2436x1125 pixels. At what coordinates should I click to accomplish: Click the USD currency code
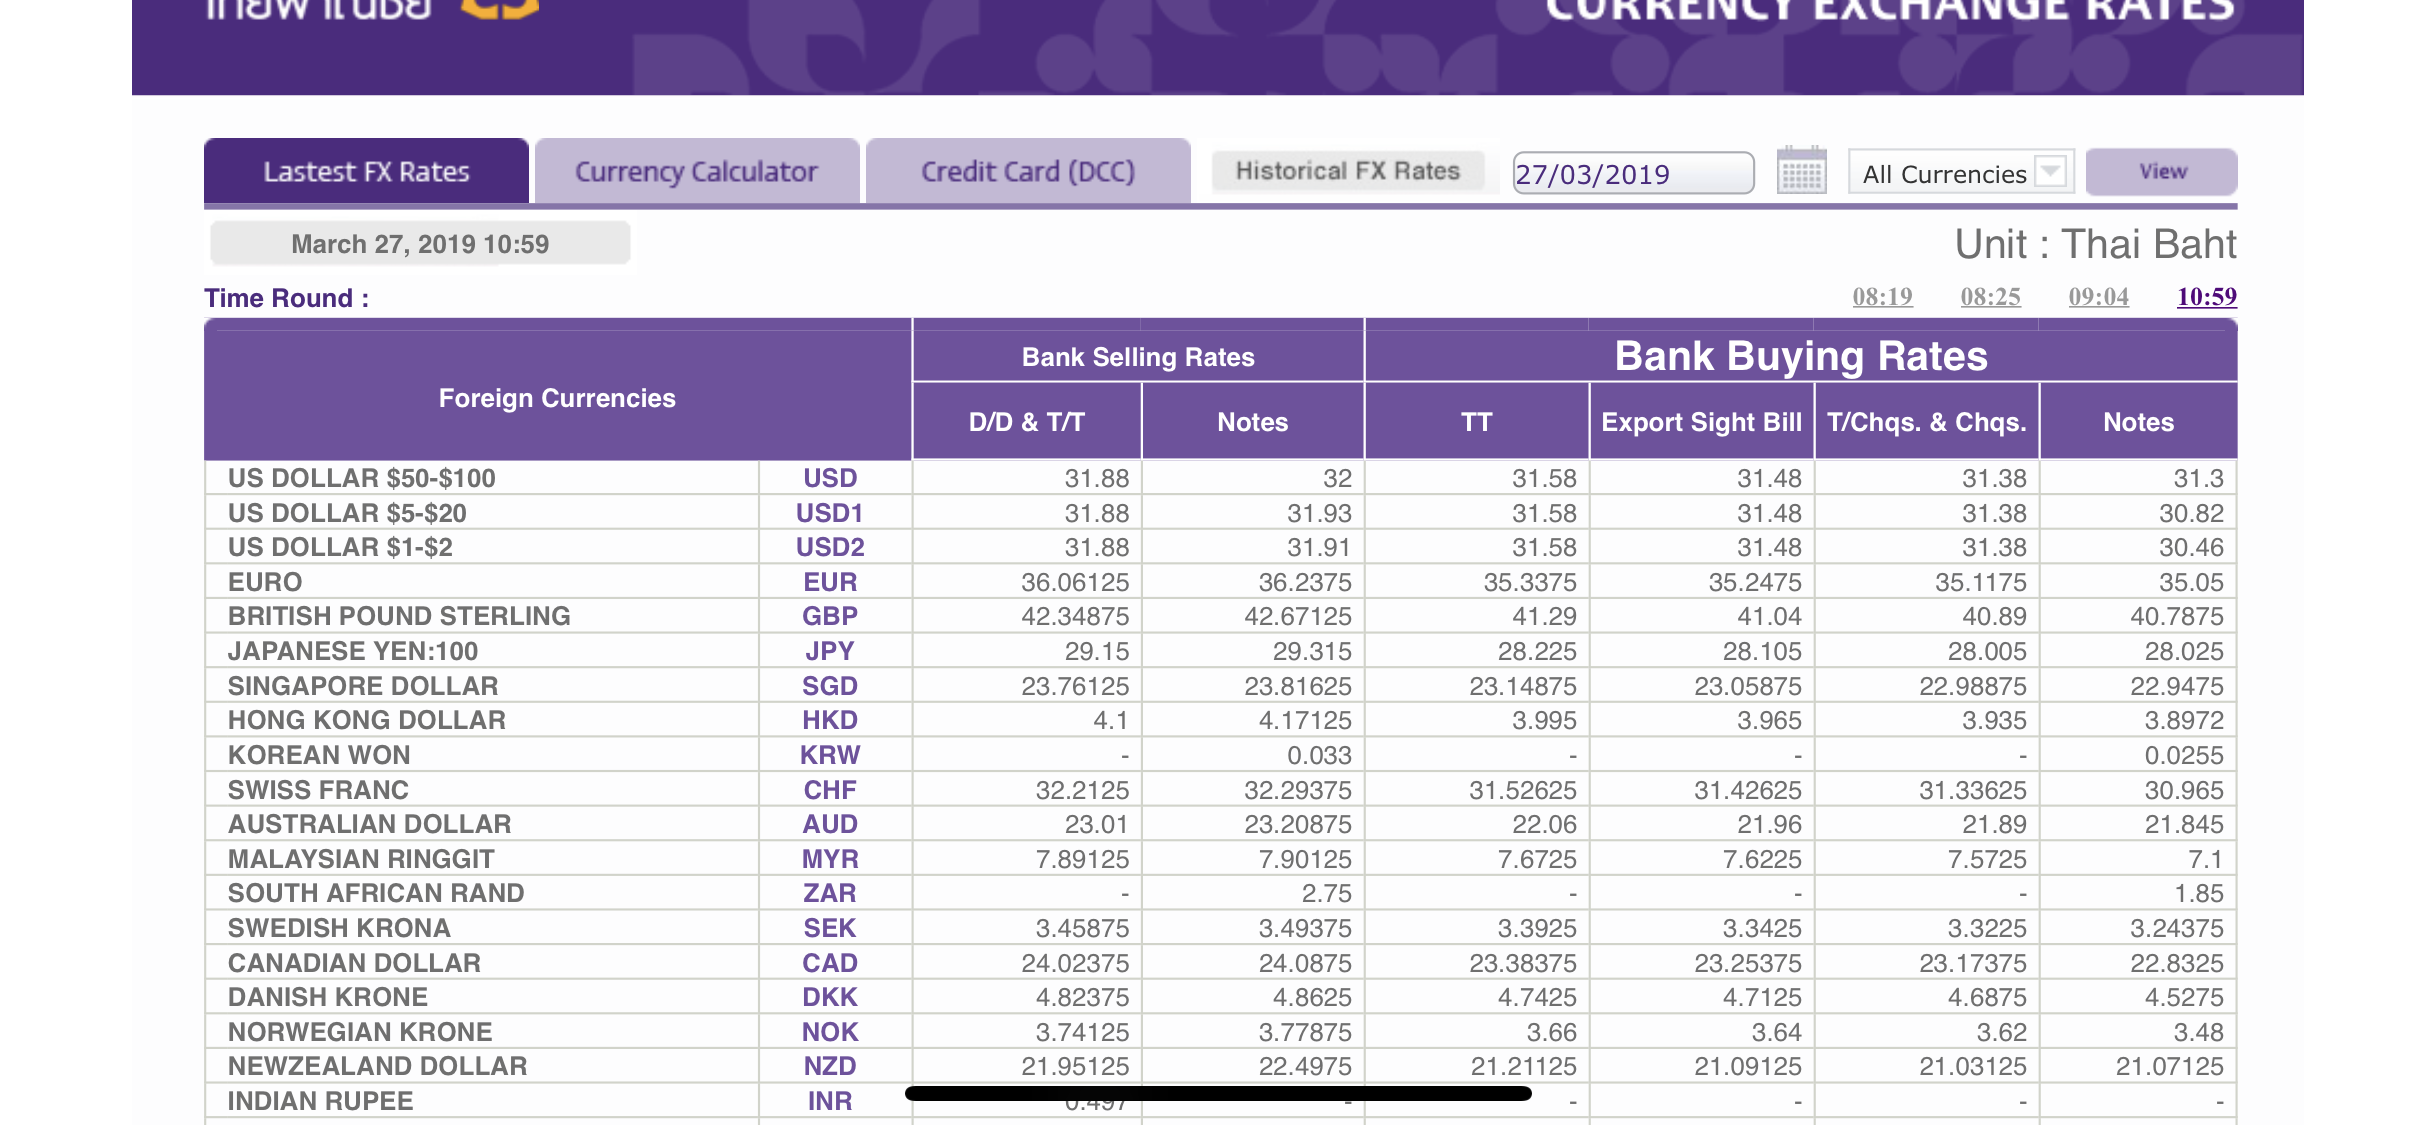830,478
